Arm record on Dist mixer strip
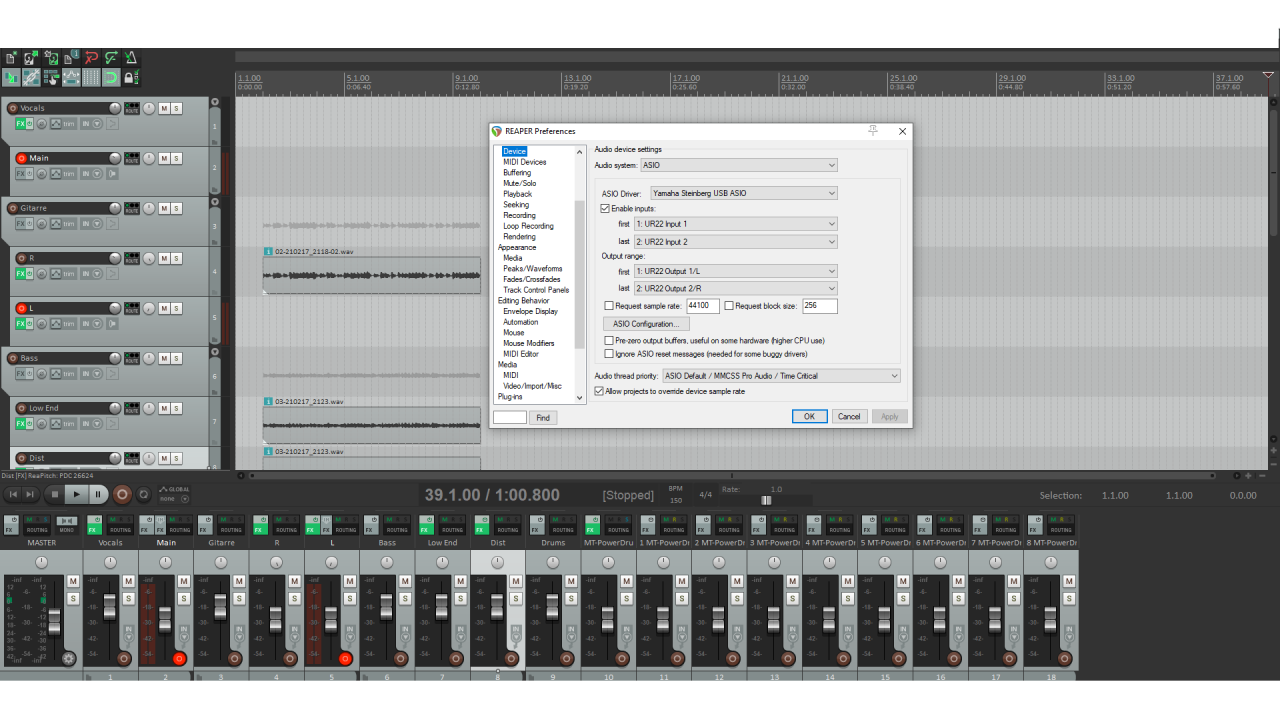 (x=511, y=658)
